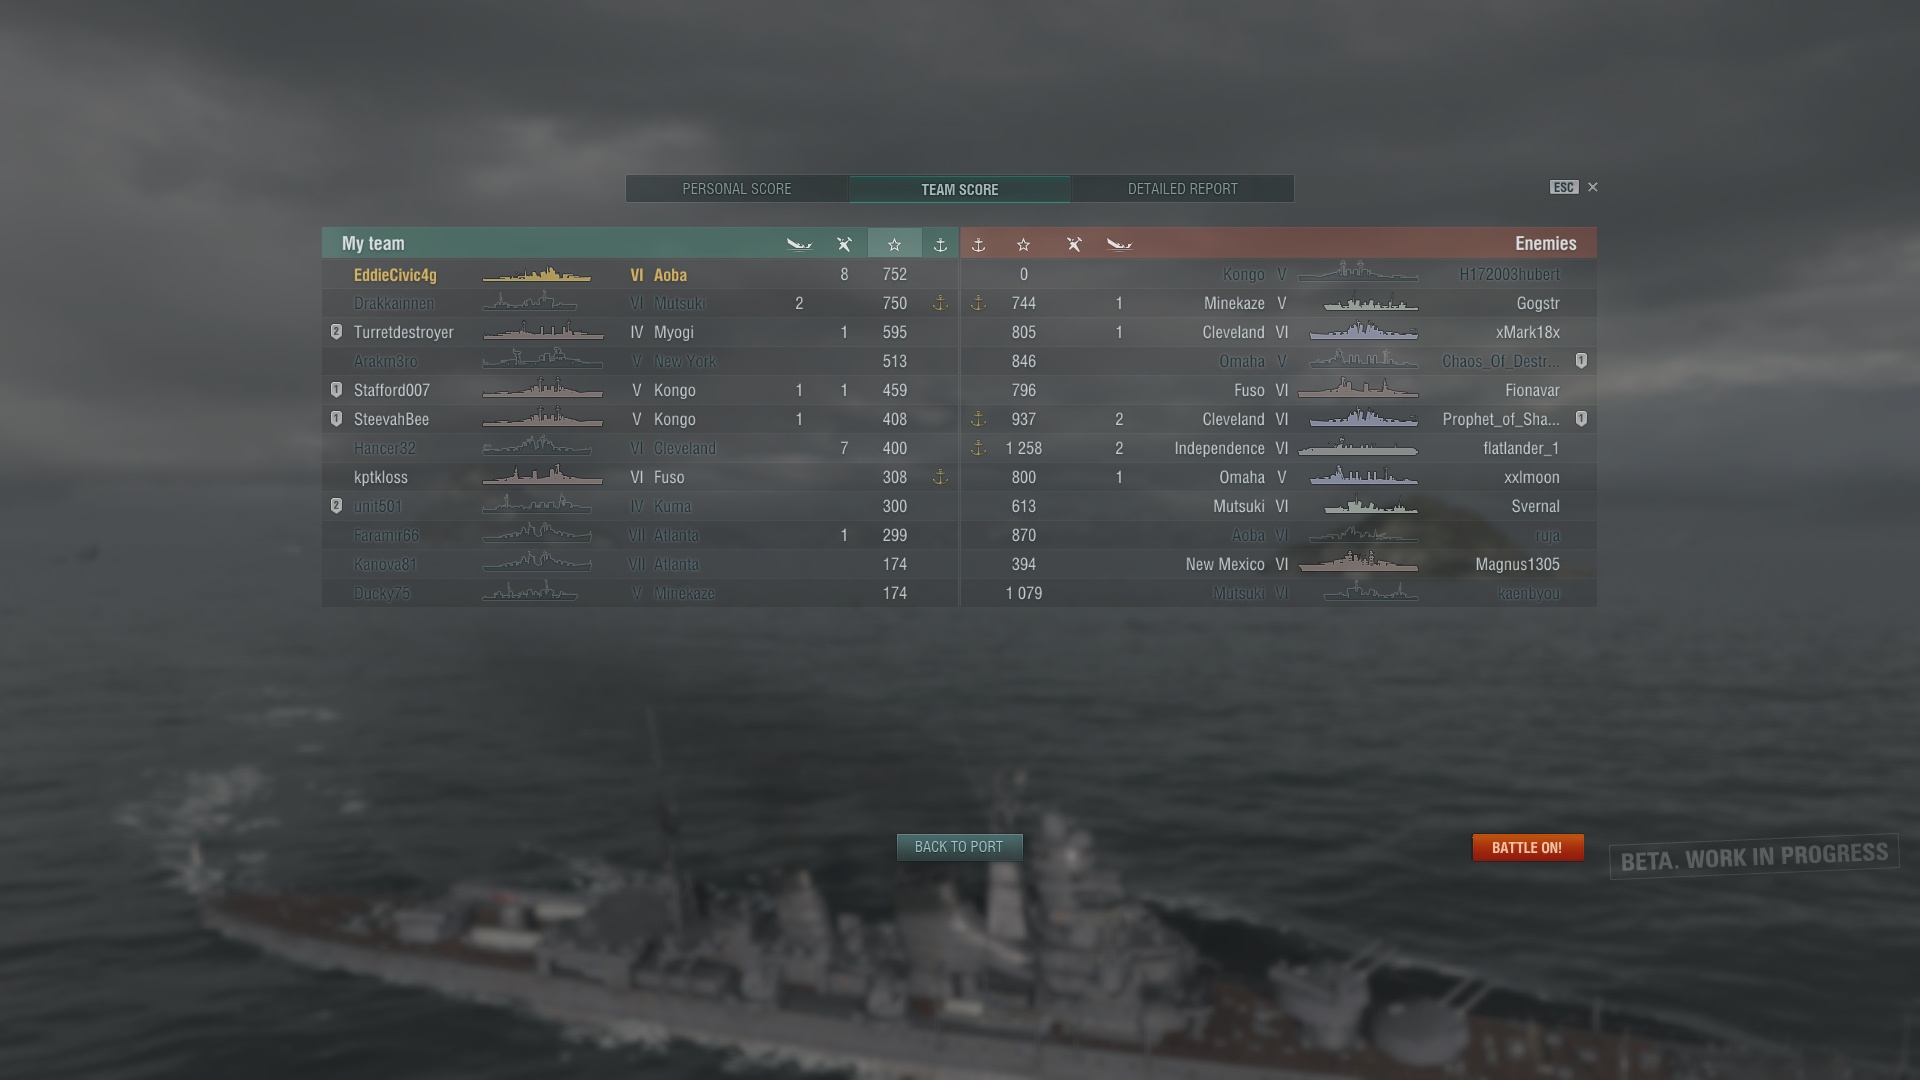
Task: Select the Team Score tab
Action: [960, 189]
